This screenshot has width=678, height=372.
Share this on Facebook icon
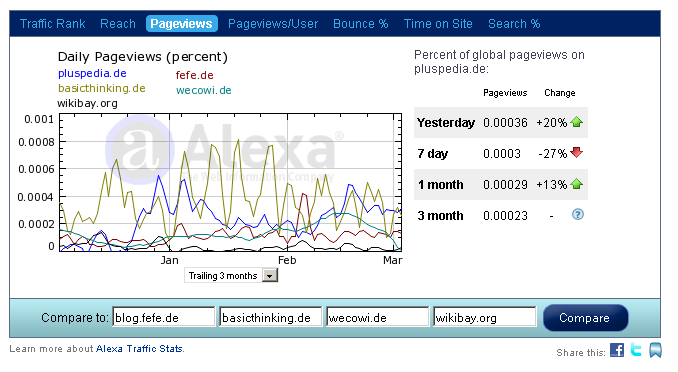pos(617,350)
